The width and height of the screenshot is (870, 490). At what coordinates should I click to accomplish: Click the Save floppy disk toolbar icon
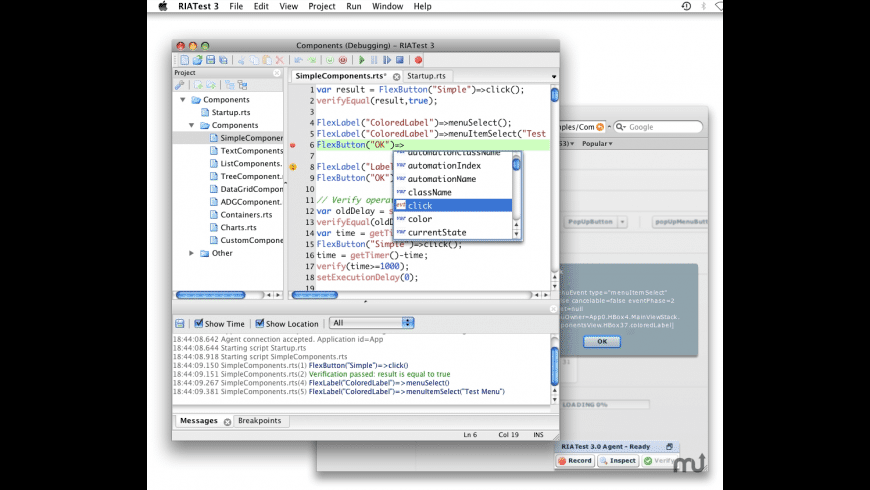(x=210, y=60)
